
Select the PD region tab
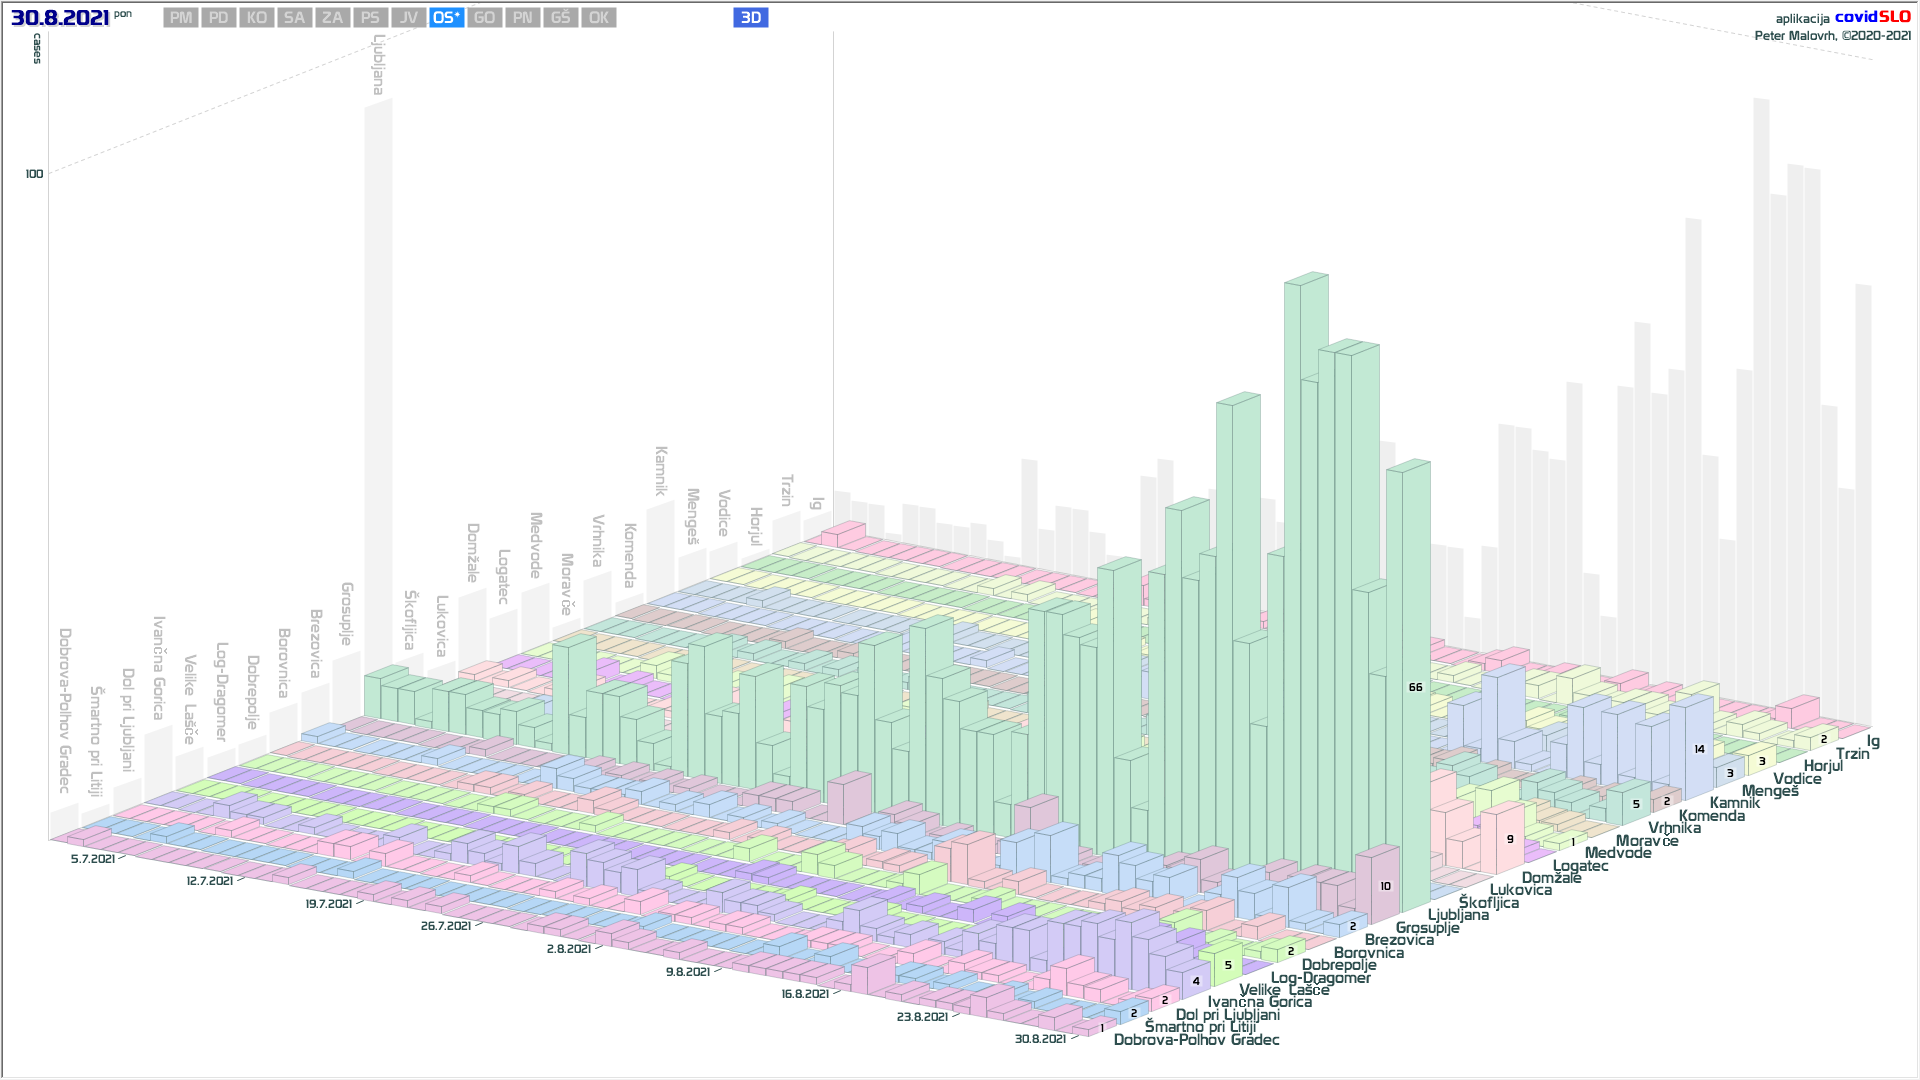[219, 18]
